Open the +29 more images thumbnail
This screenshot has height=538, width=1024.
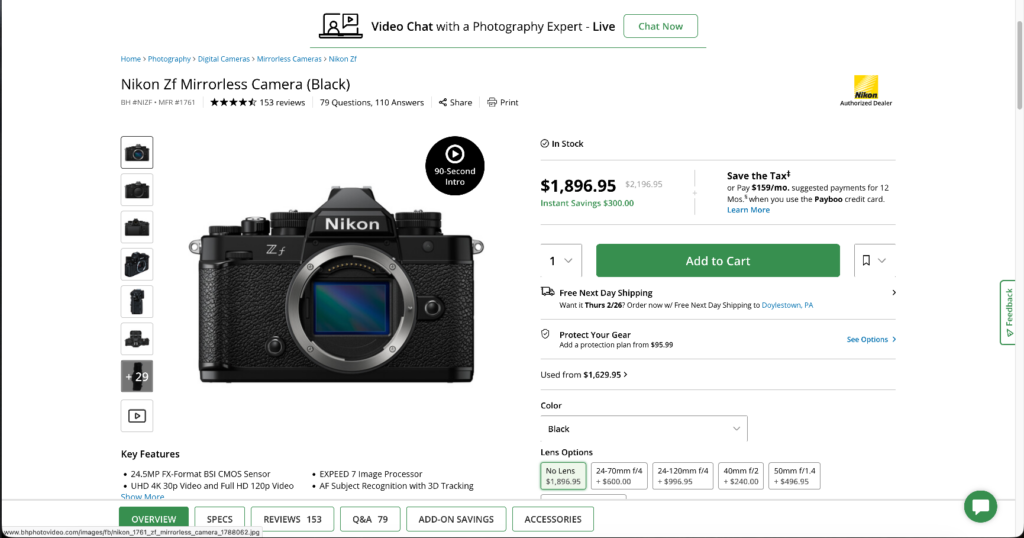coord(137,377)
